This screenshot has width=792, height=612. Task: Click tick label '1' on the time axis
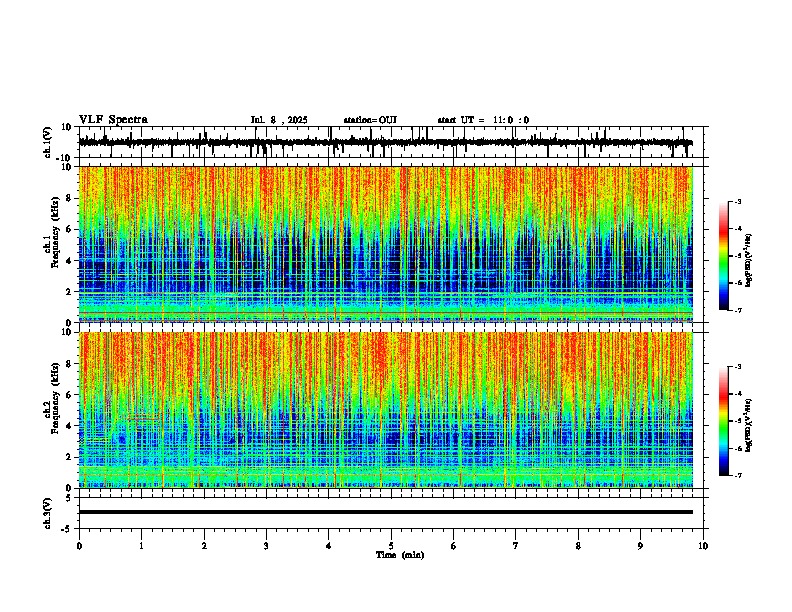coord(141,546)
